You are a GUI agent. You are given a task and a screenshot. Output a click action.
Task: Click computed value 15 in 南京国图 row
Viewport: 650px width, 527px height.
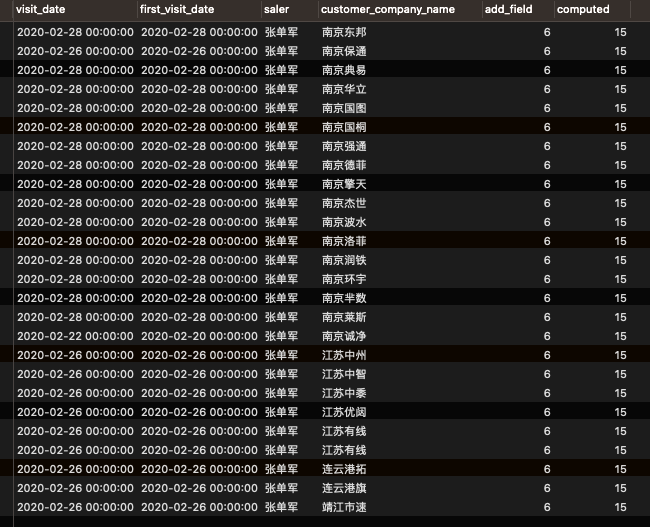coord(620,108)
